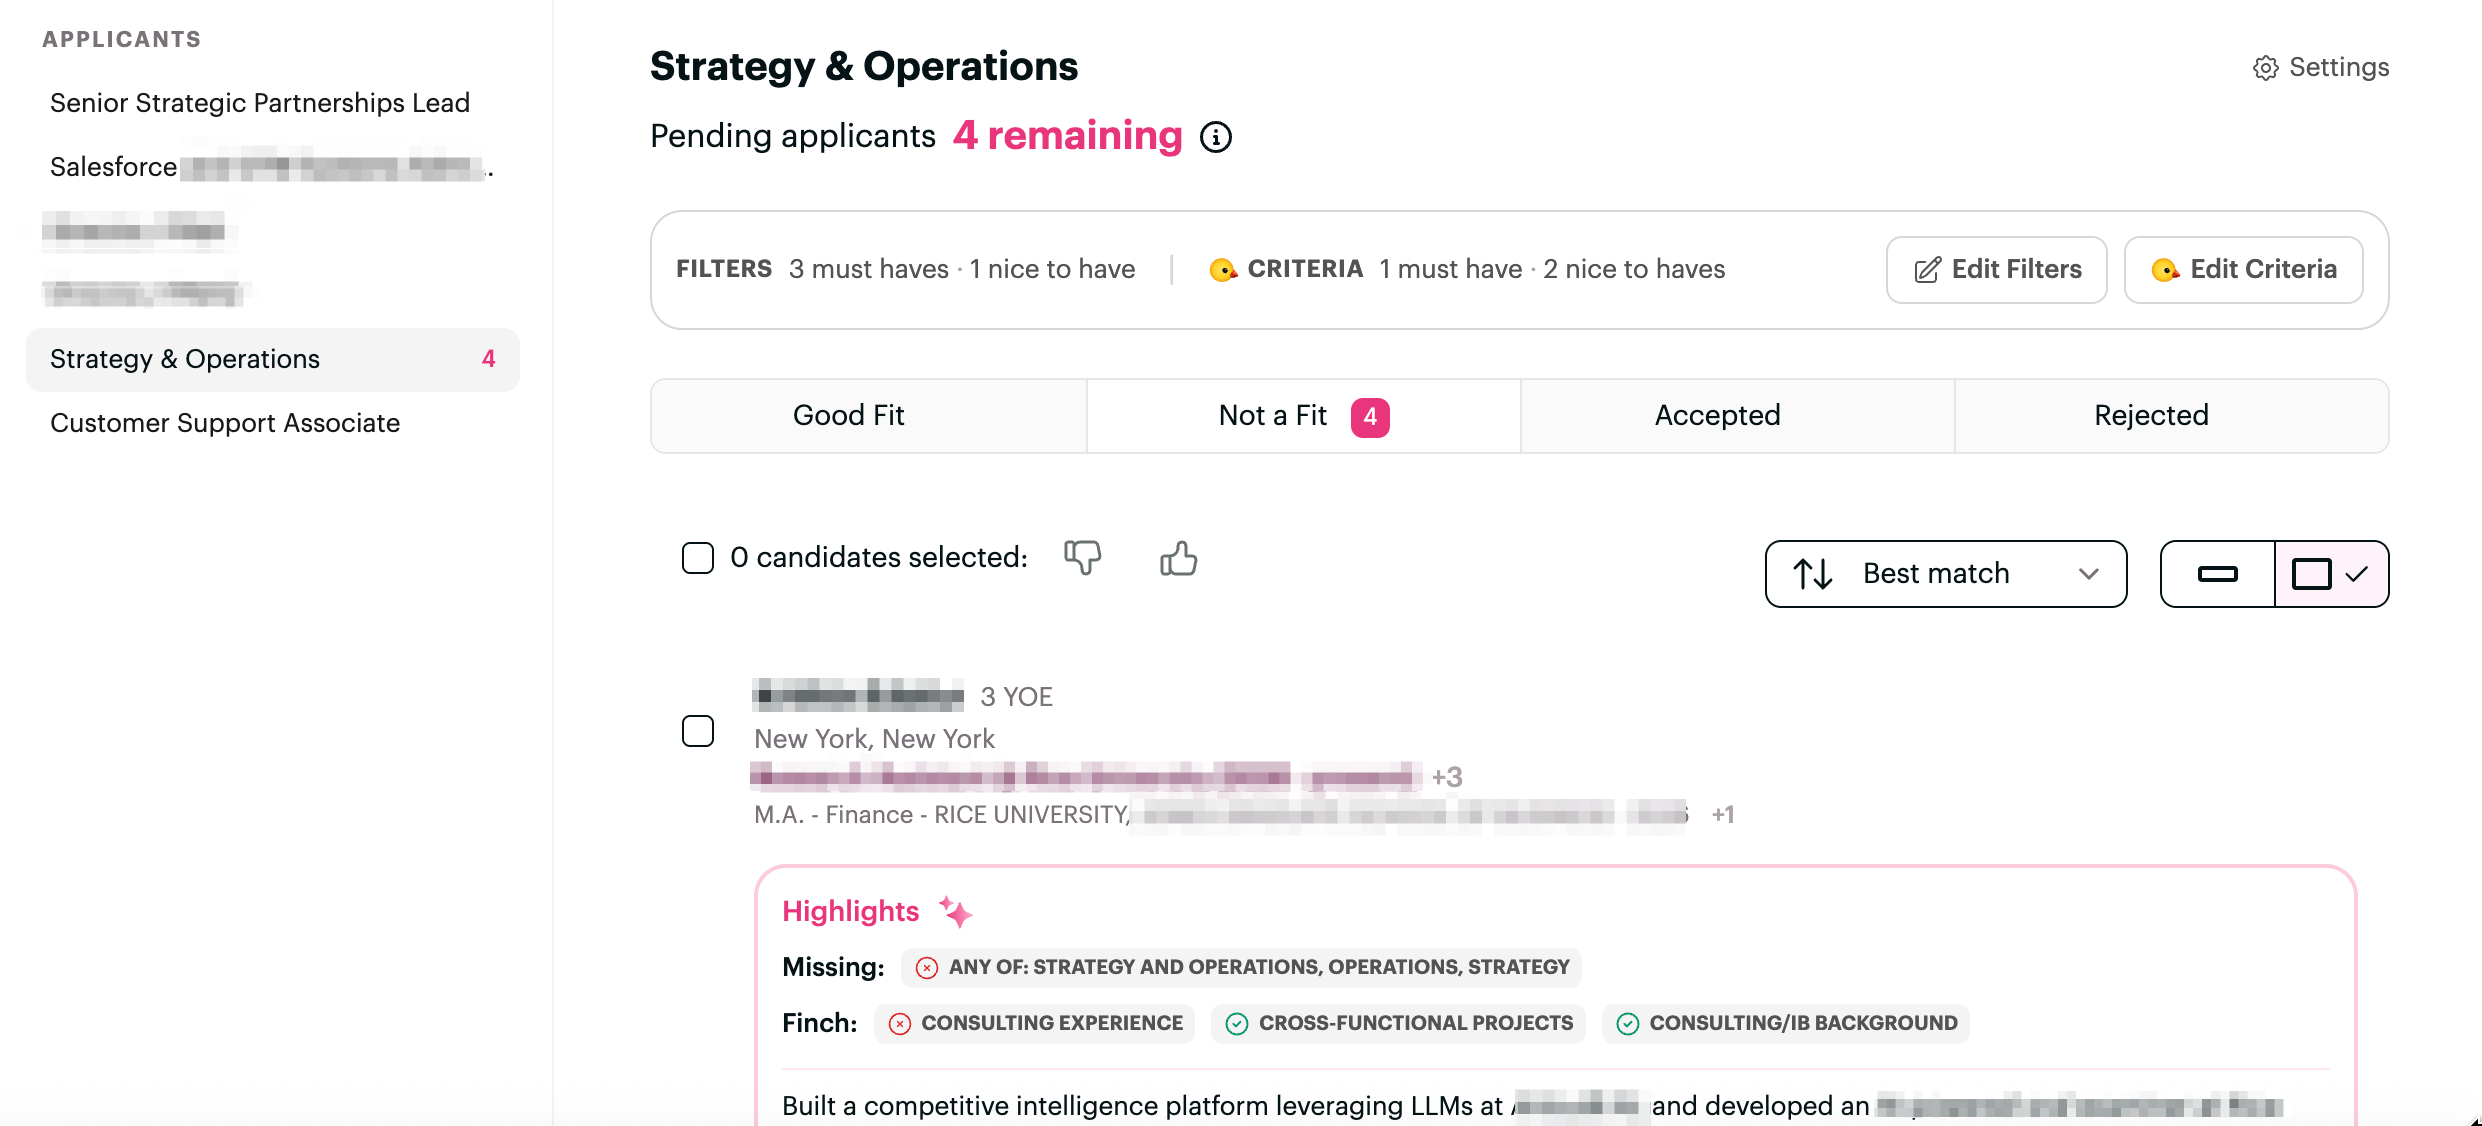Click the thumbs up accept icon
The width and height of the screenshot is (2482, 1126).
[1179, 557]
